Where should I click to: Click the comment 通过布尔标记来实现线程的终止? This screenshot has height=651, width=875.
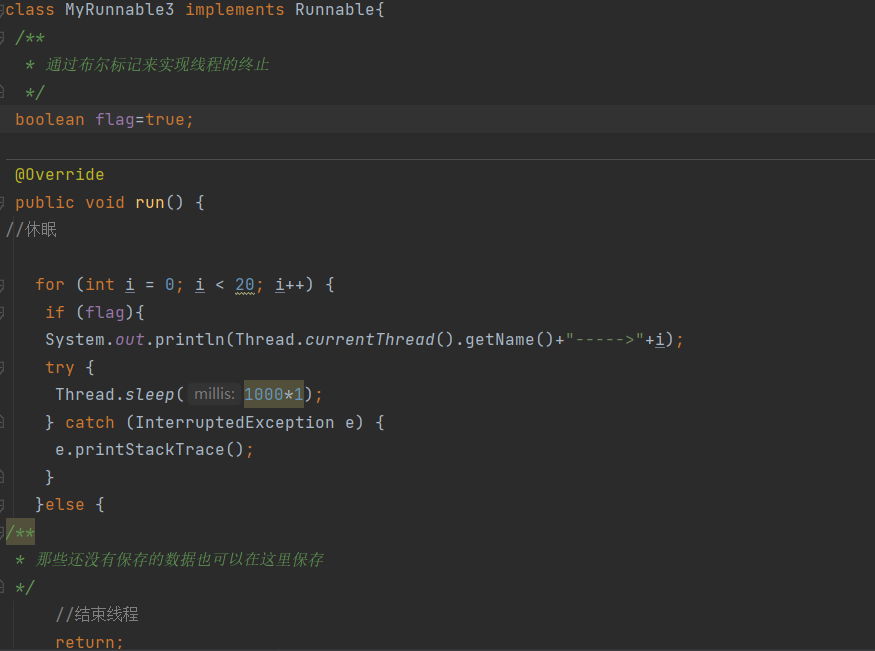click(x=157, y=65)
